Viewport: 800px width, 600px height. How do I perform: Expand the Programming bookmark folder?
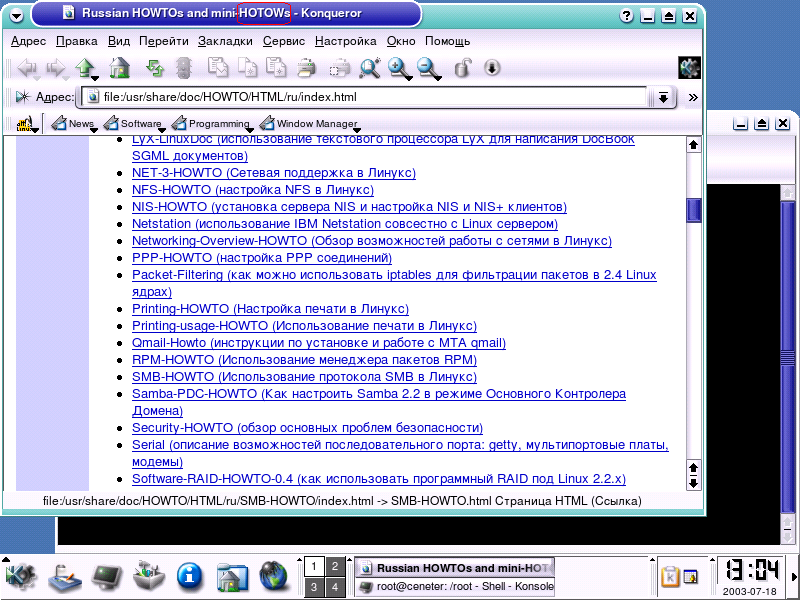pyautogui.click(x=211, y=123)
